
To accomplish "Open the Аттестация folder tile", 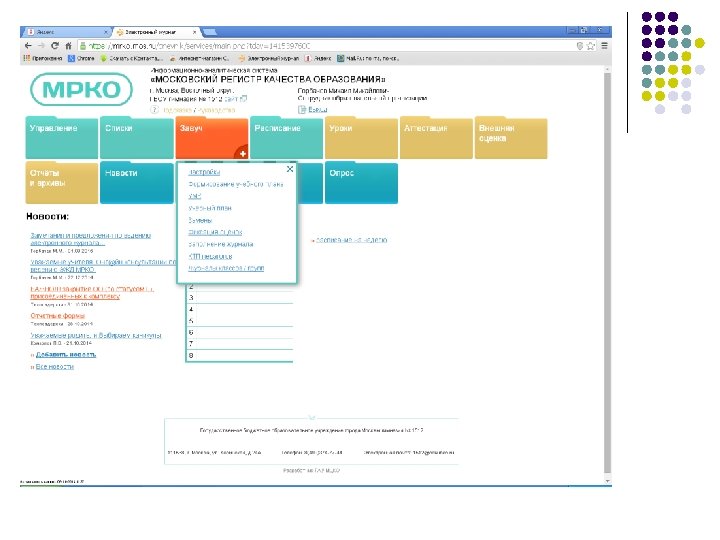I will click(x=436, y=138).
